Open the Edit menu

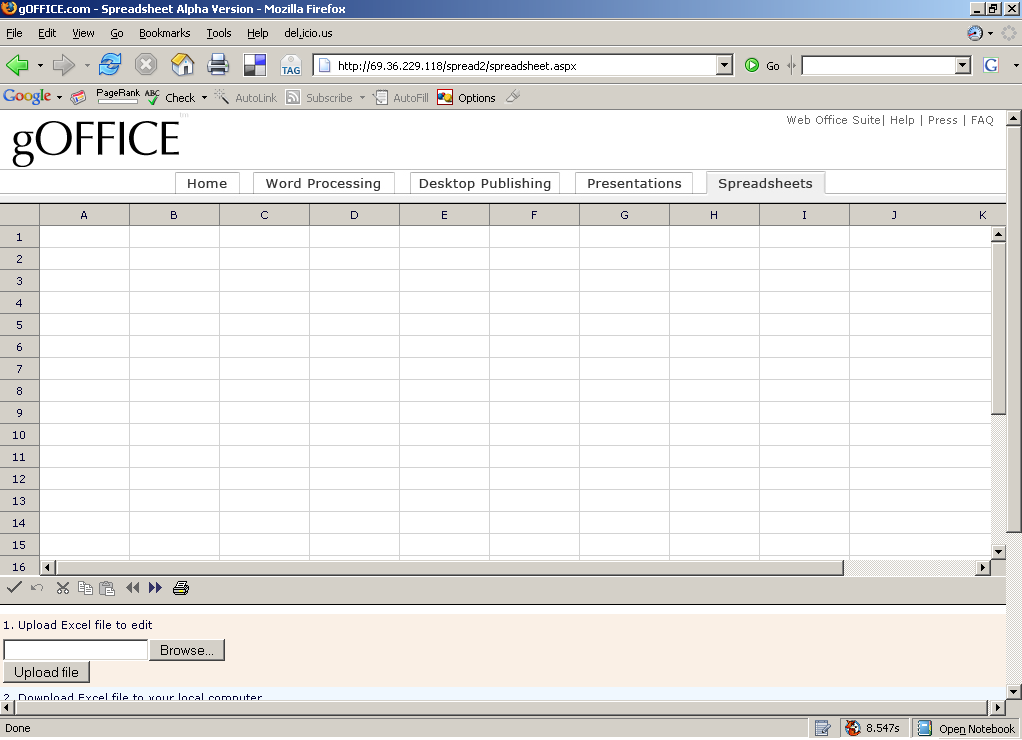pyautogui.click(x=47, y=33)
